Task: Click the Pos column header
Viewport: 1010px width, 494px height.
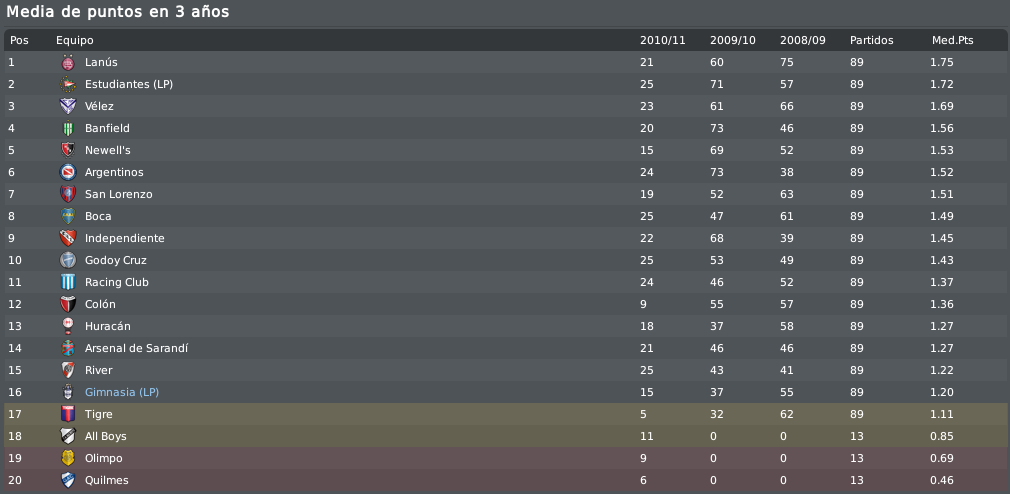Action: 19,41
